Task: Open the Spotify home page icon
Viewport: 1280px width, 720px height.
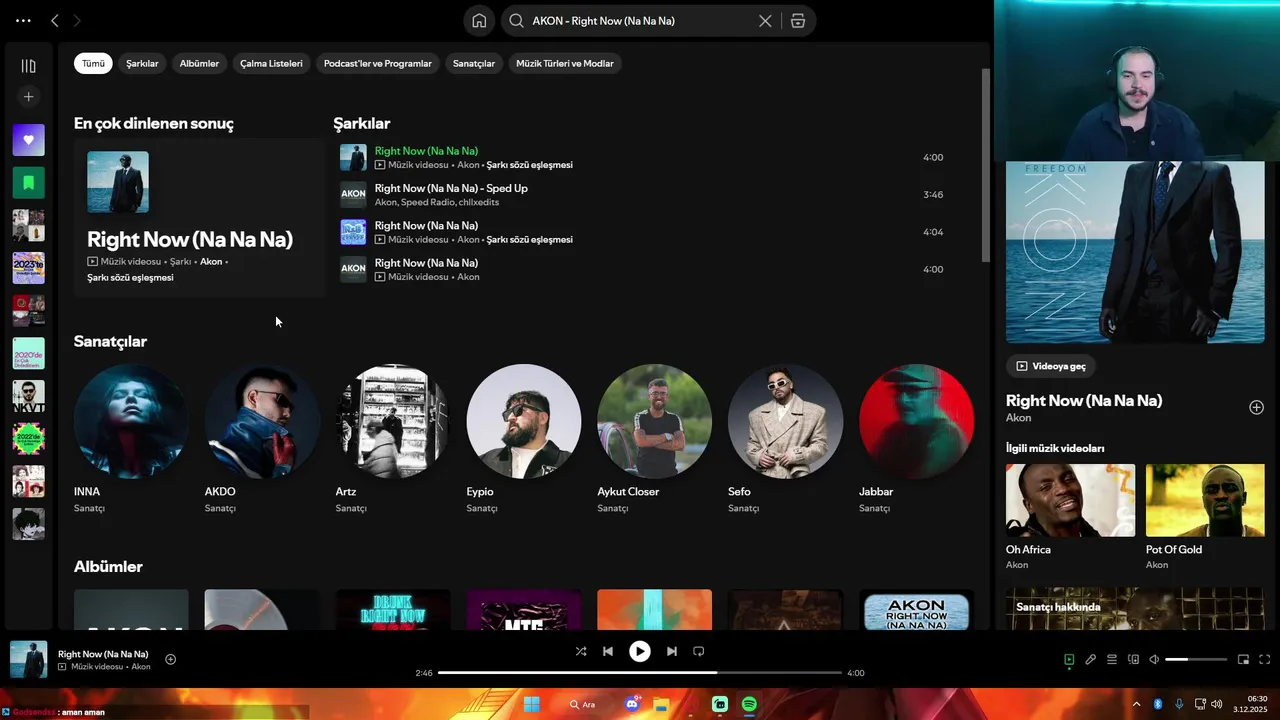Action: coord(479,21)
